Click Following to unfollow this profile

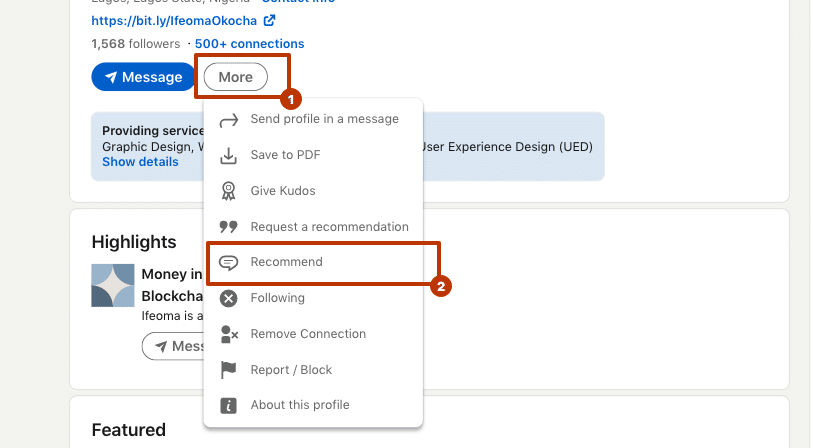pos(313,298)
